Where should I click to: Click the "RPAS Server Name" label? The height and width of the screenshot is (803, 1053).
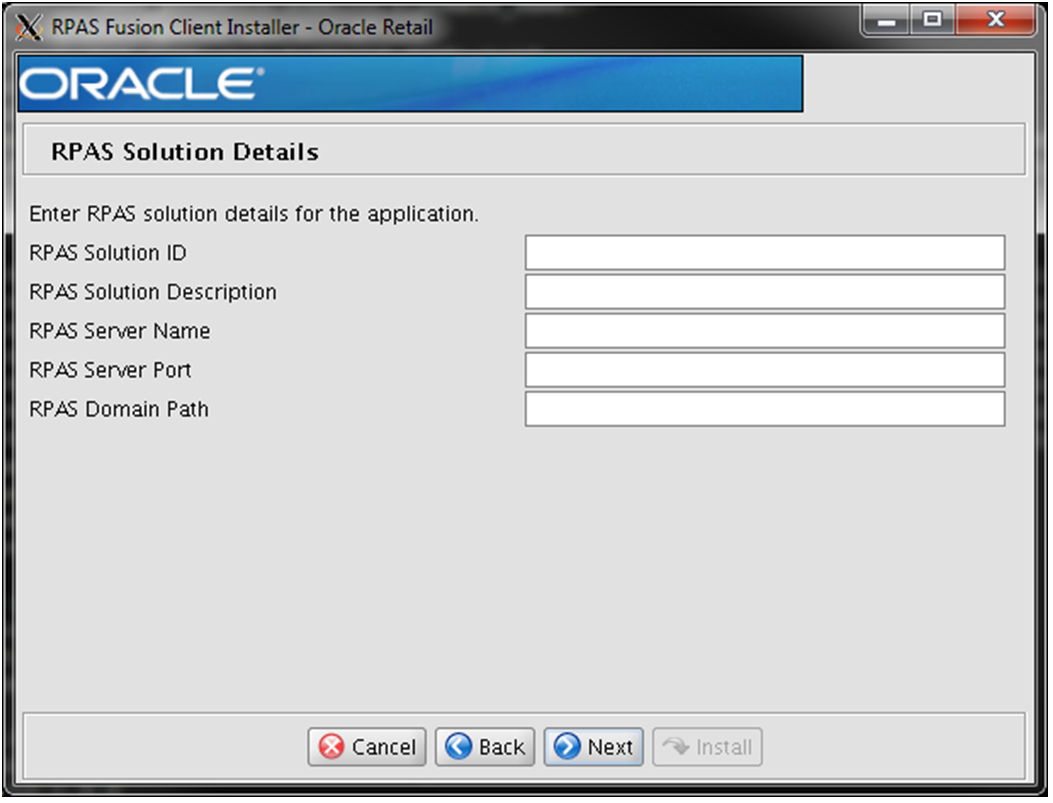point(120,331)
